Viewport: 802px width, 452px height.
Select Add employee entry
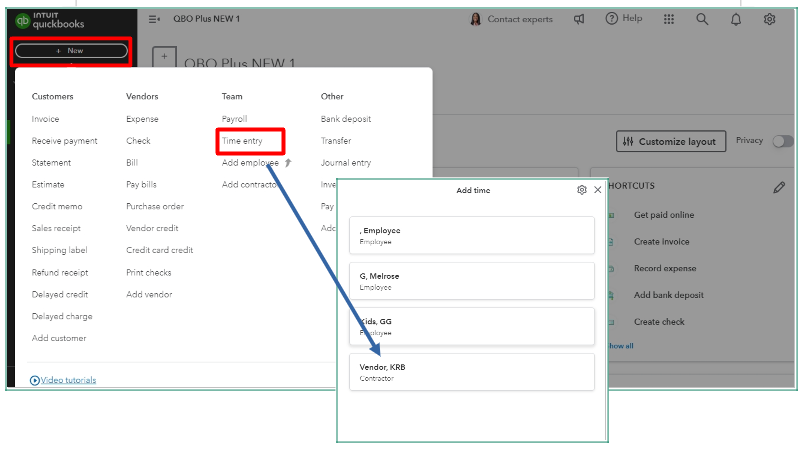[x=250, y=163]
